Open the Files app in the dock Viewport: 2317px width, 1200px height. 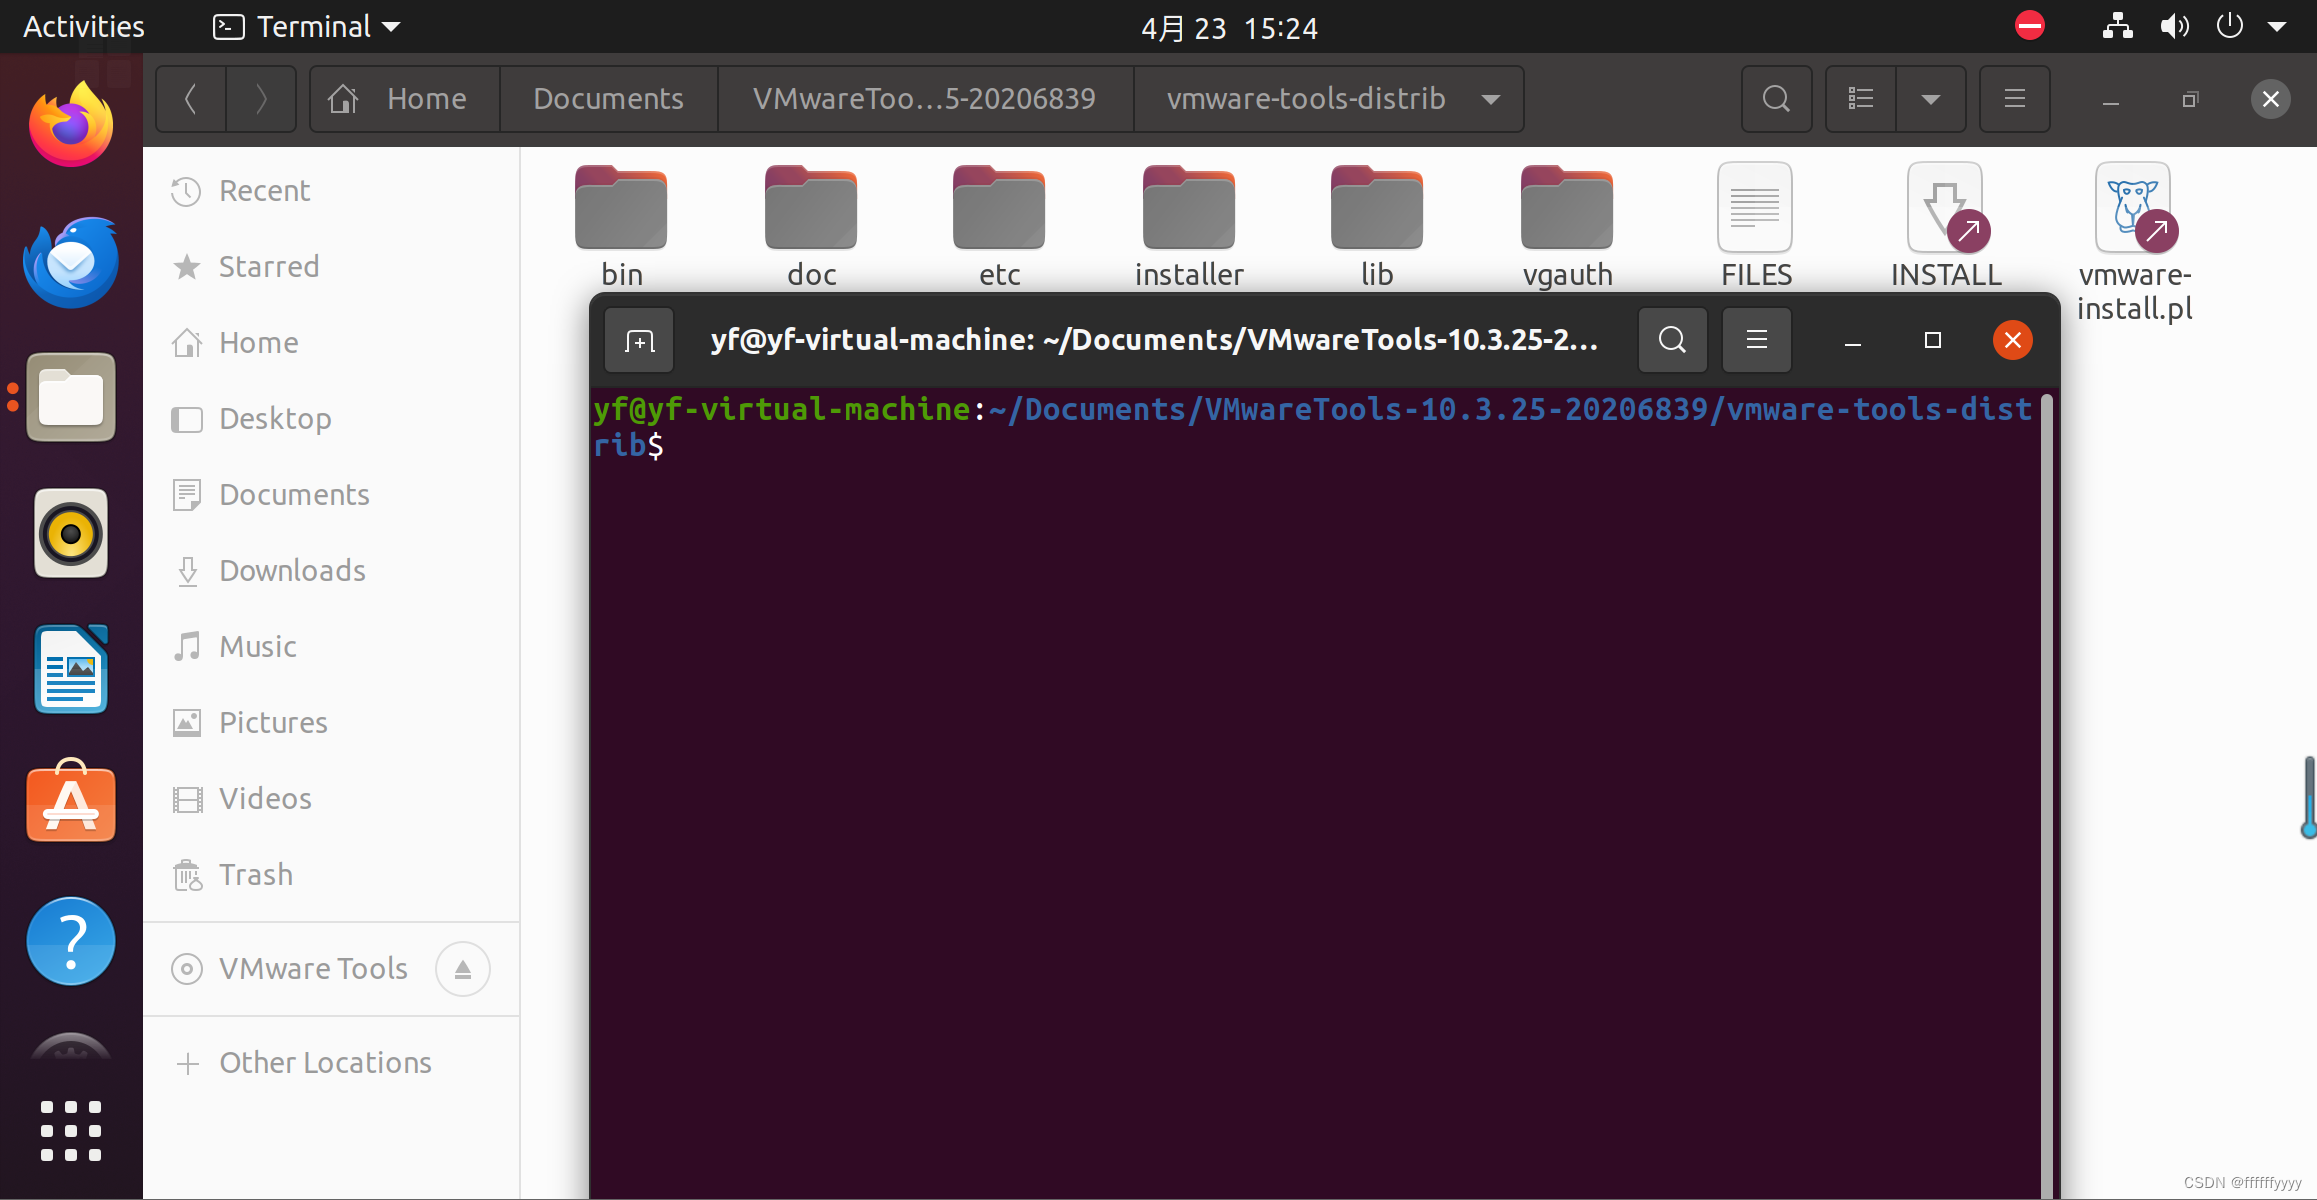point(71,397)
